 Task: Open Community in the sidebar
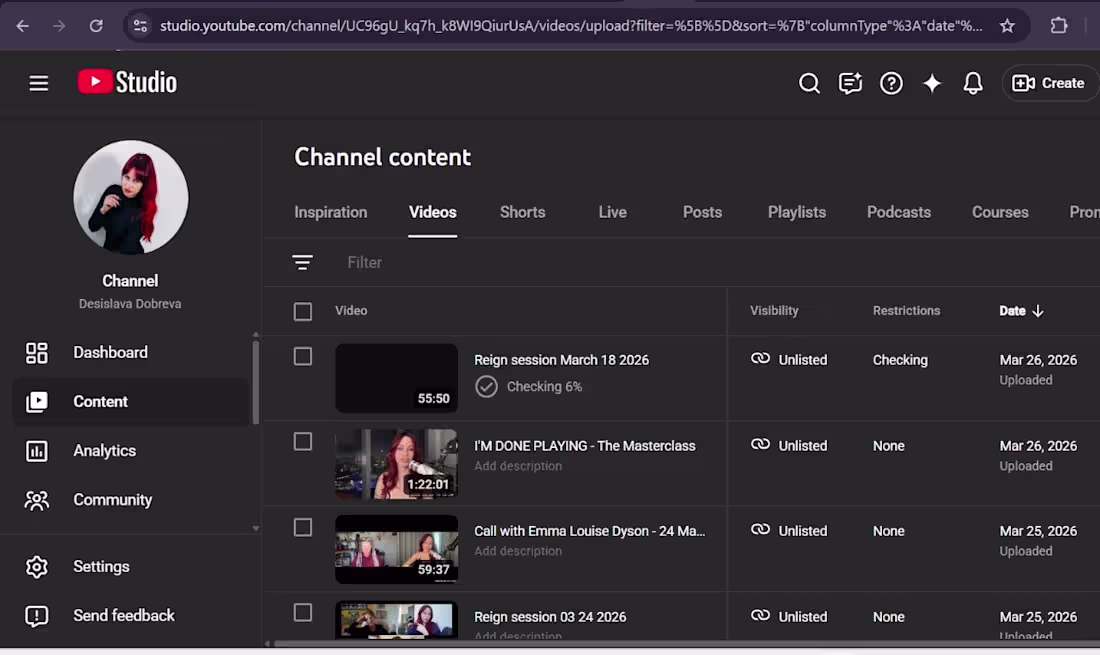130,499
